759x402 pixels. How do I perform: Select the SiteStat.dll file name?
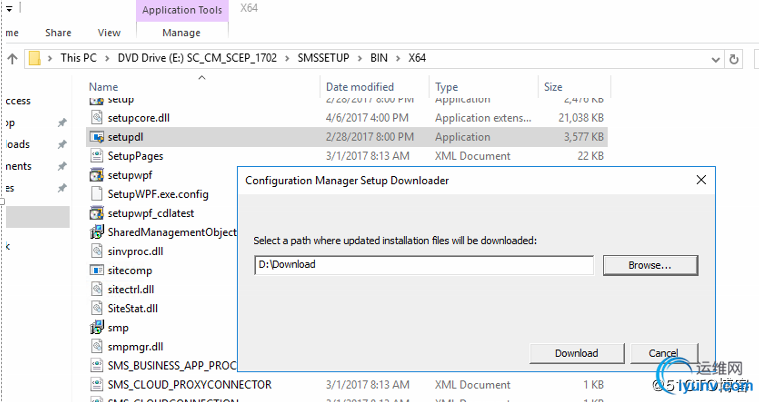[133, 309]
